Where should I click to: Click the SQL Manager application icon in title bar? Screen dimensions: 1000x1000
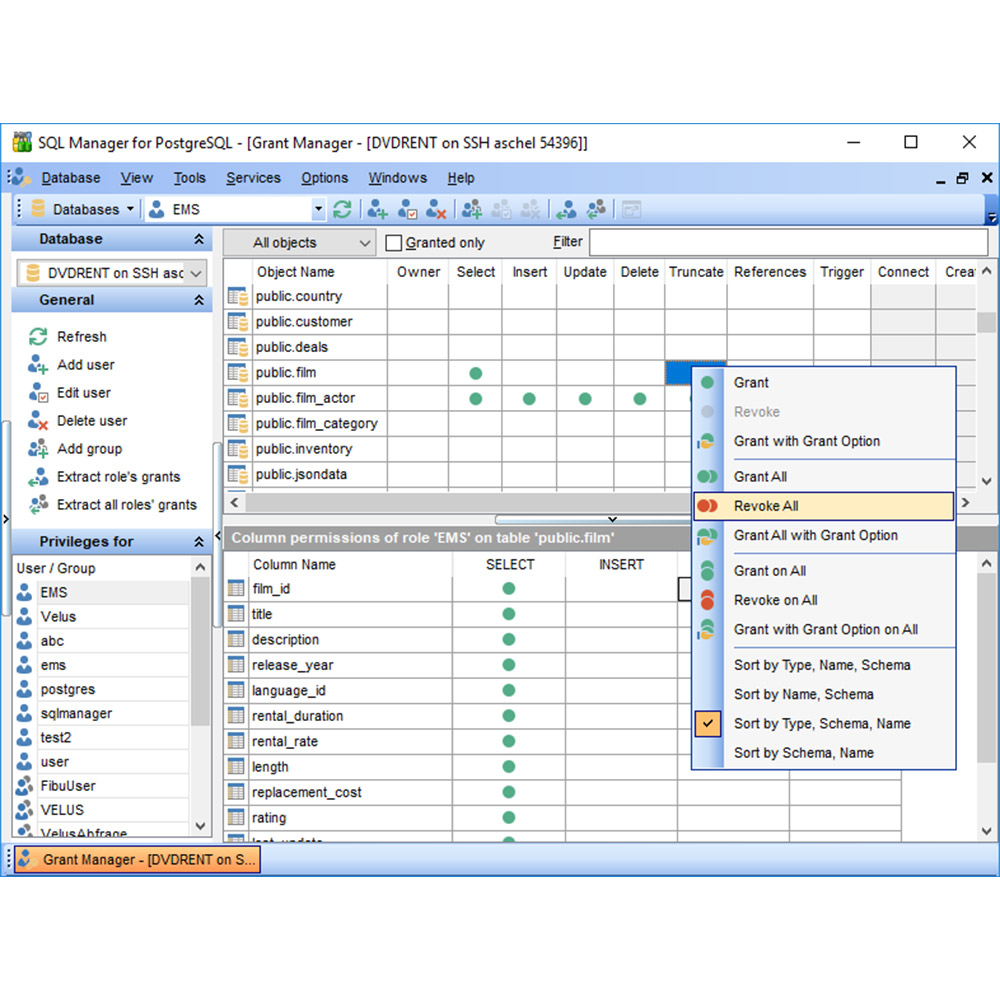tap(22, 142)
